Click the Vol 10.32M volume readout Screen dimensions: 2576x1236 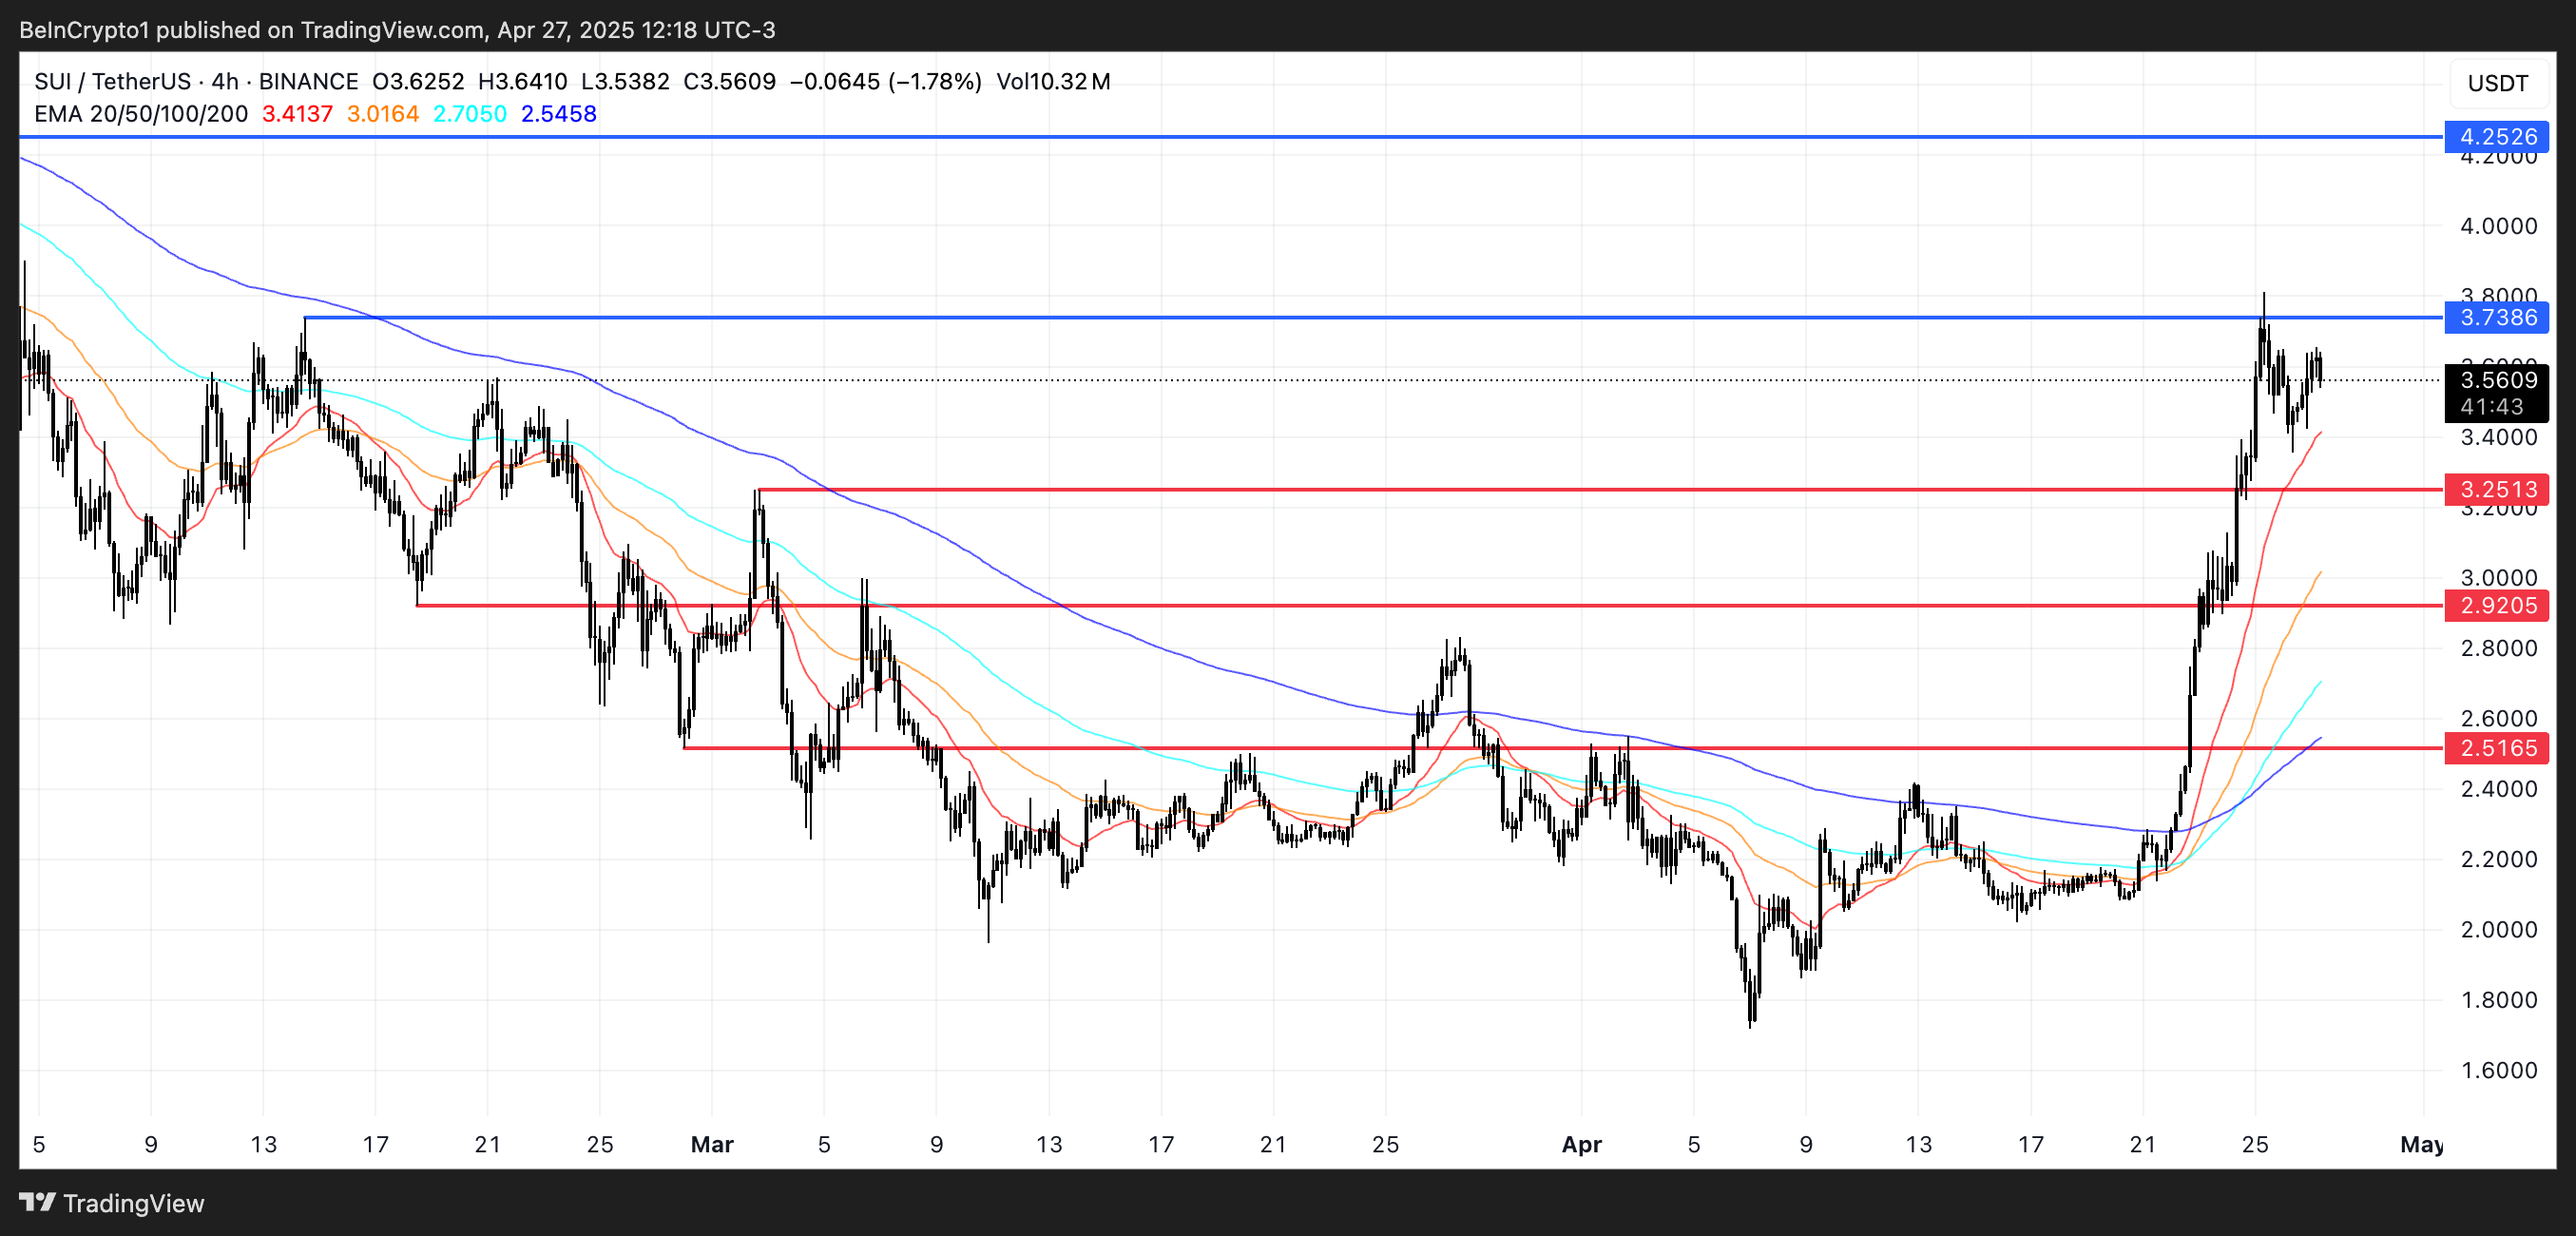(x=1053, y=81)
